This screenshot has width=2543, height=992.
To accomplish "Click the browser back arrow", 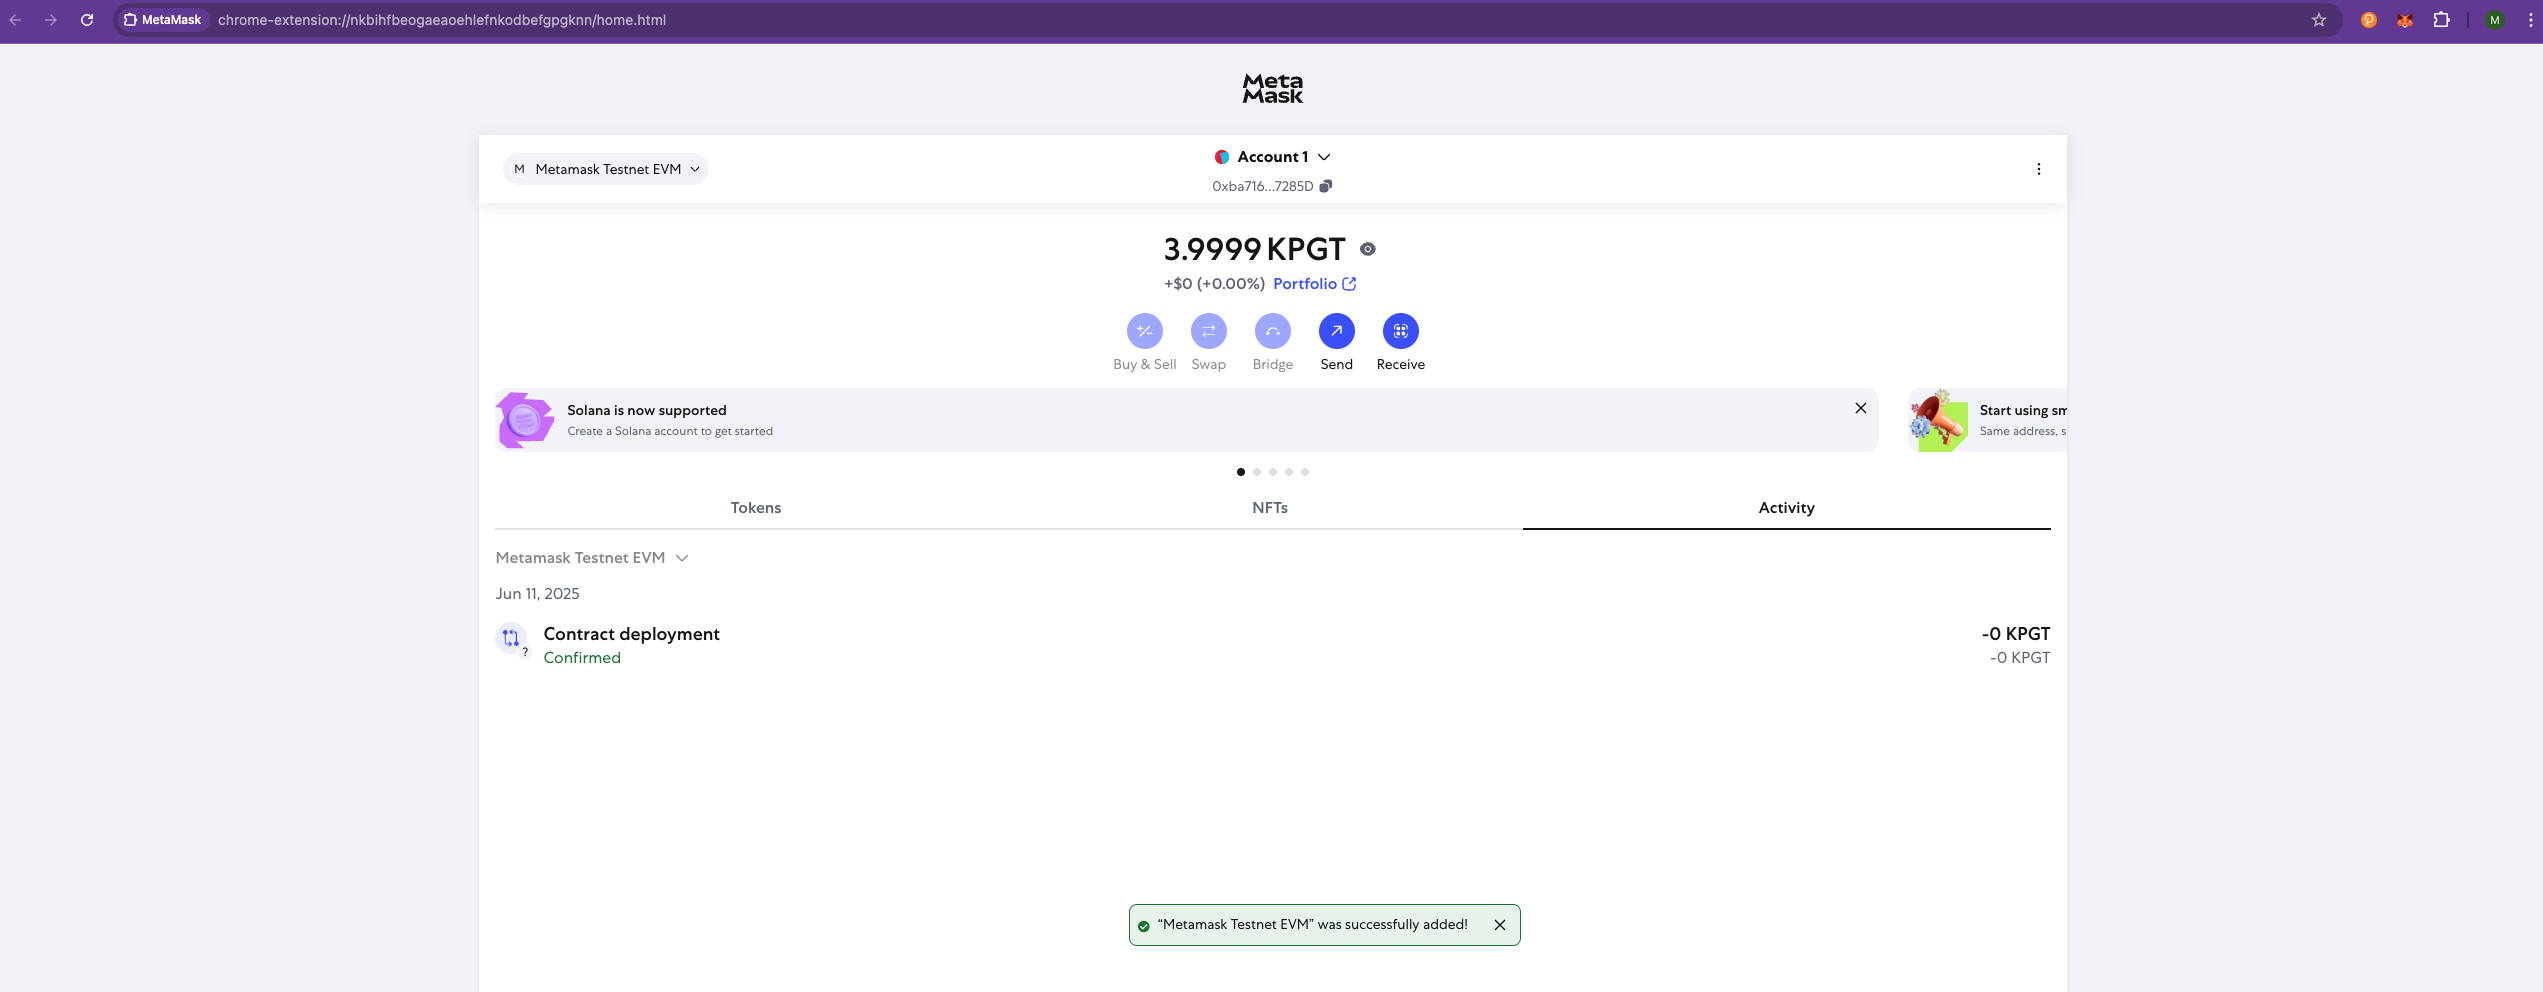I will [15, 20].
